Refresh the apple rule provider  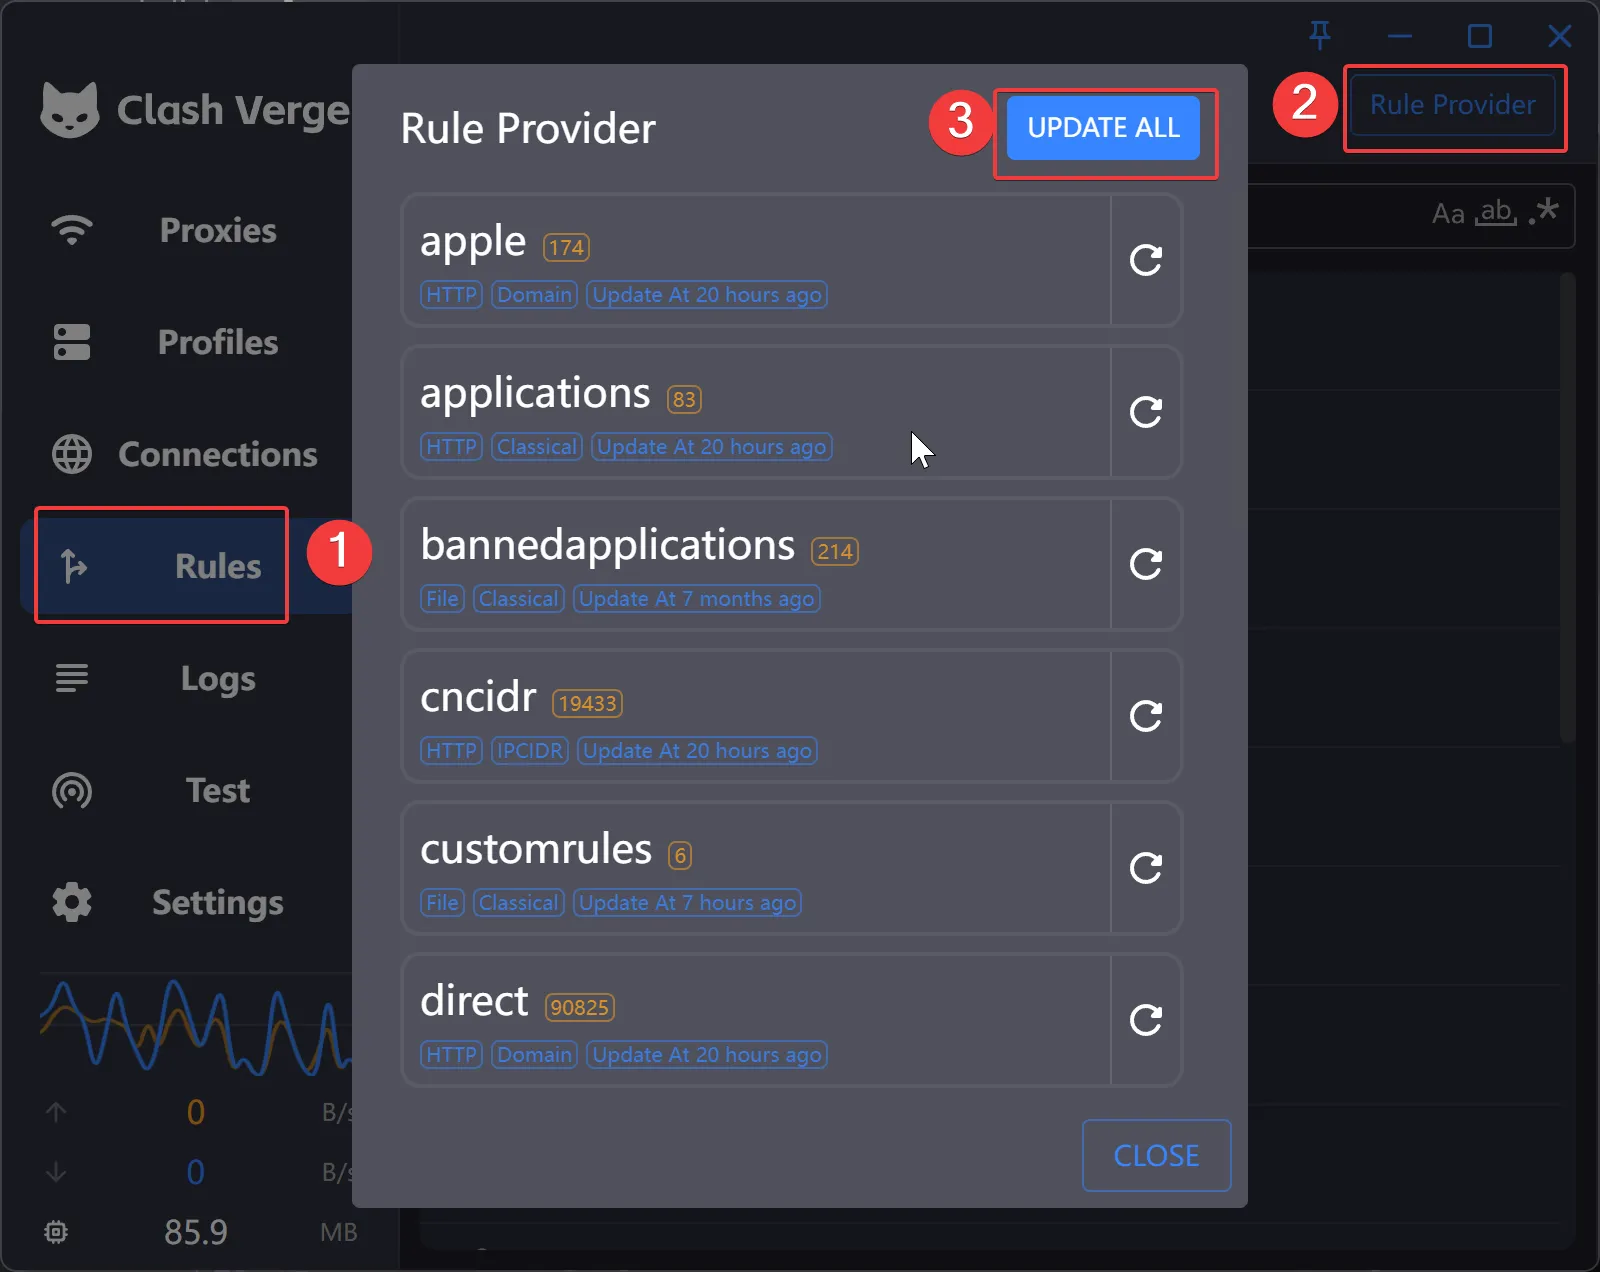click(x=1146, y=261)
